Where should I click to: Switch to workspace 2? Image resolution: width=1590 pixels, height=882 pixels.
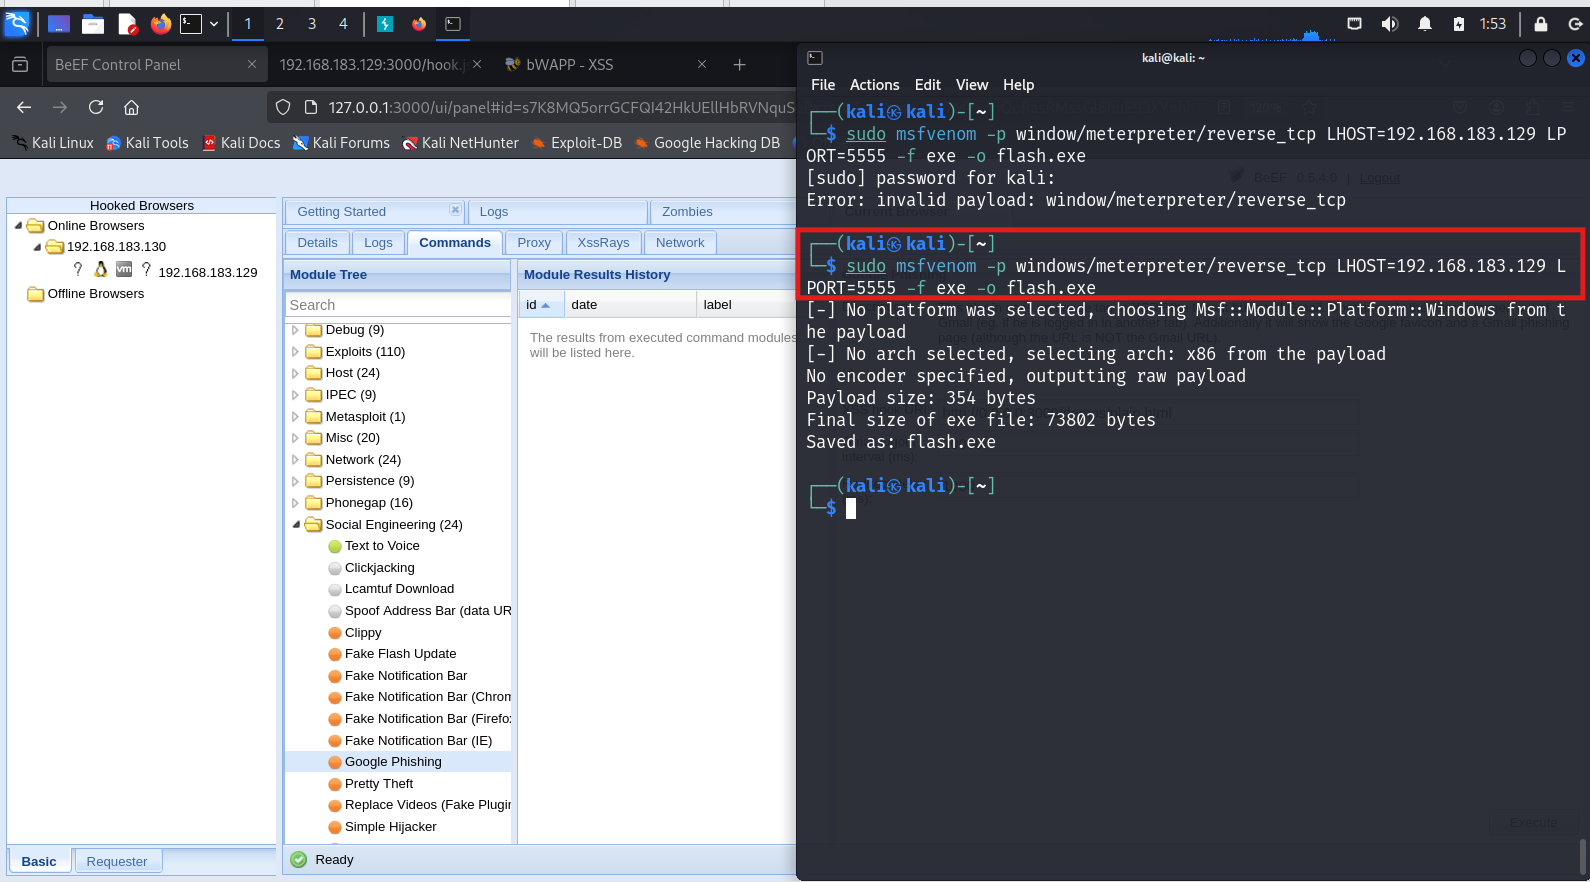pyautogui.click(x=280, y=24)
